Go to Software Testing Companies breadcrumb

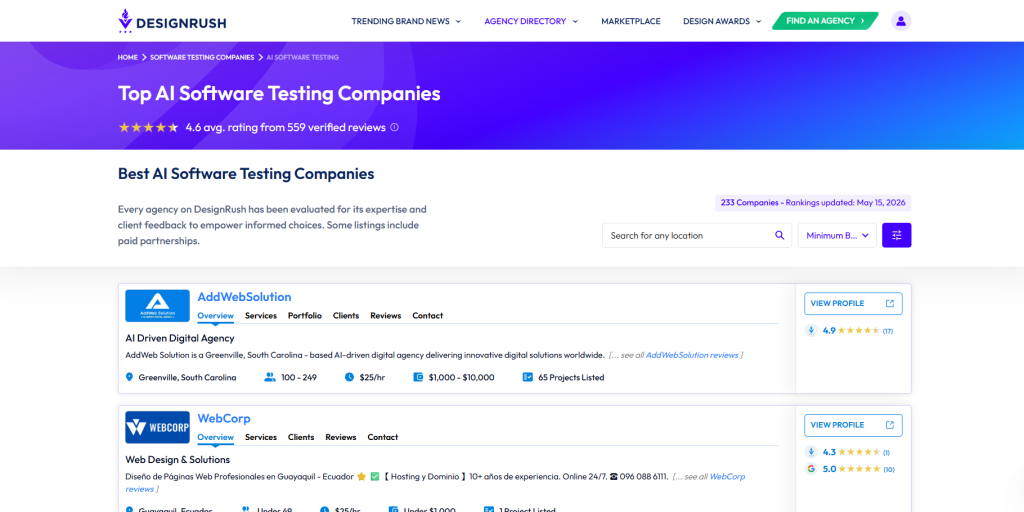202,57
